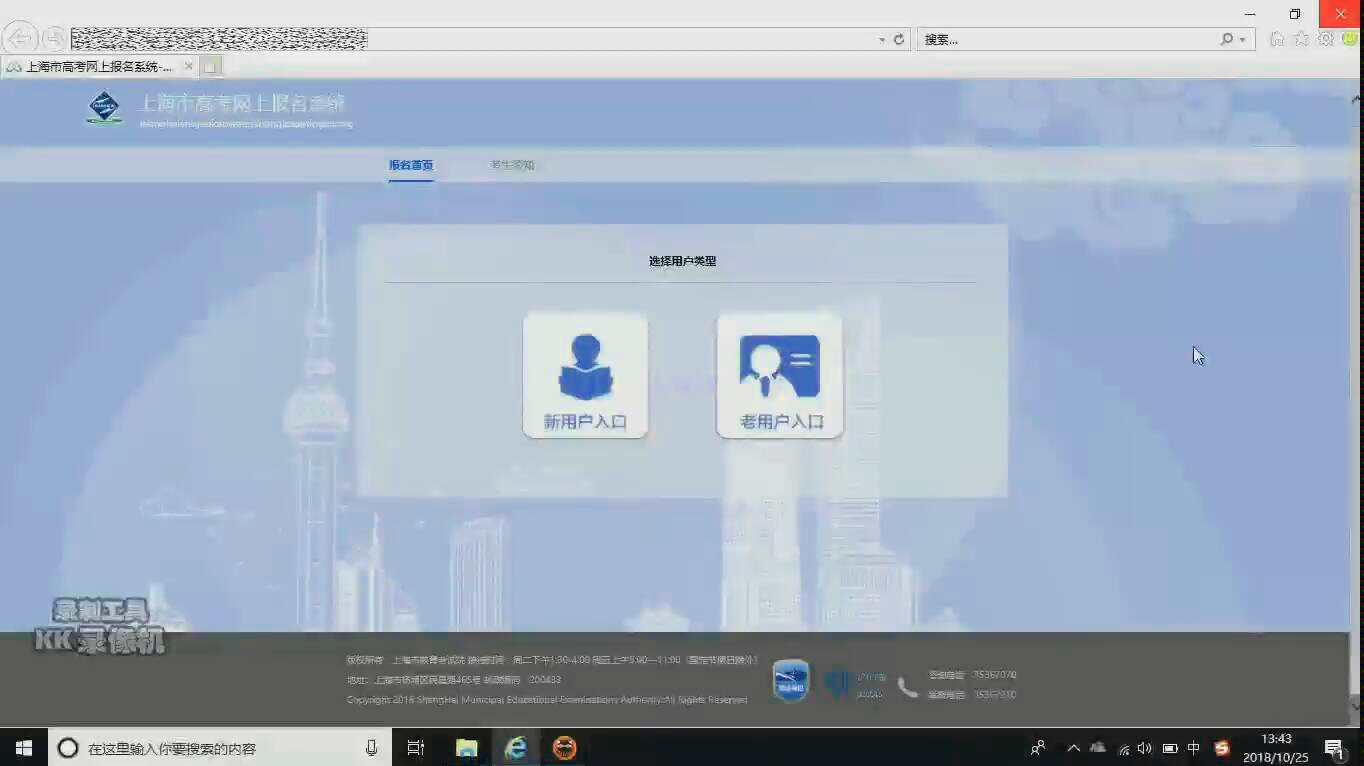This screenshot has height=766, width=1364.
Task: Click the Copyright ShangHai Municipal text
Action: click(547, 700)
